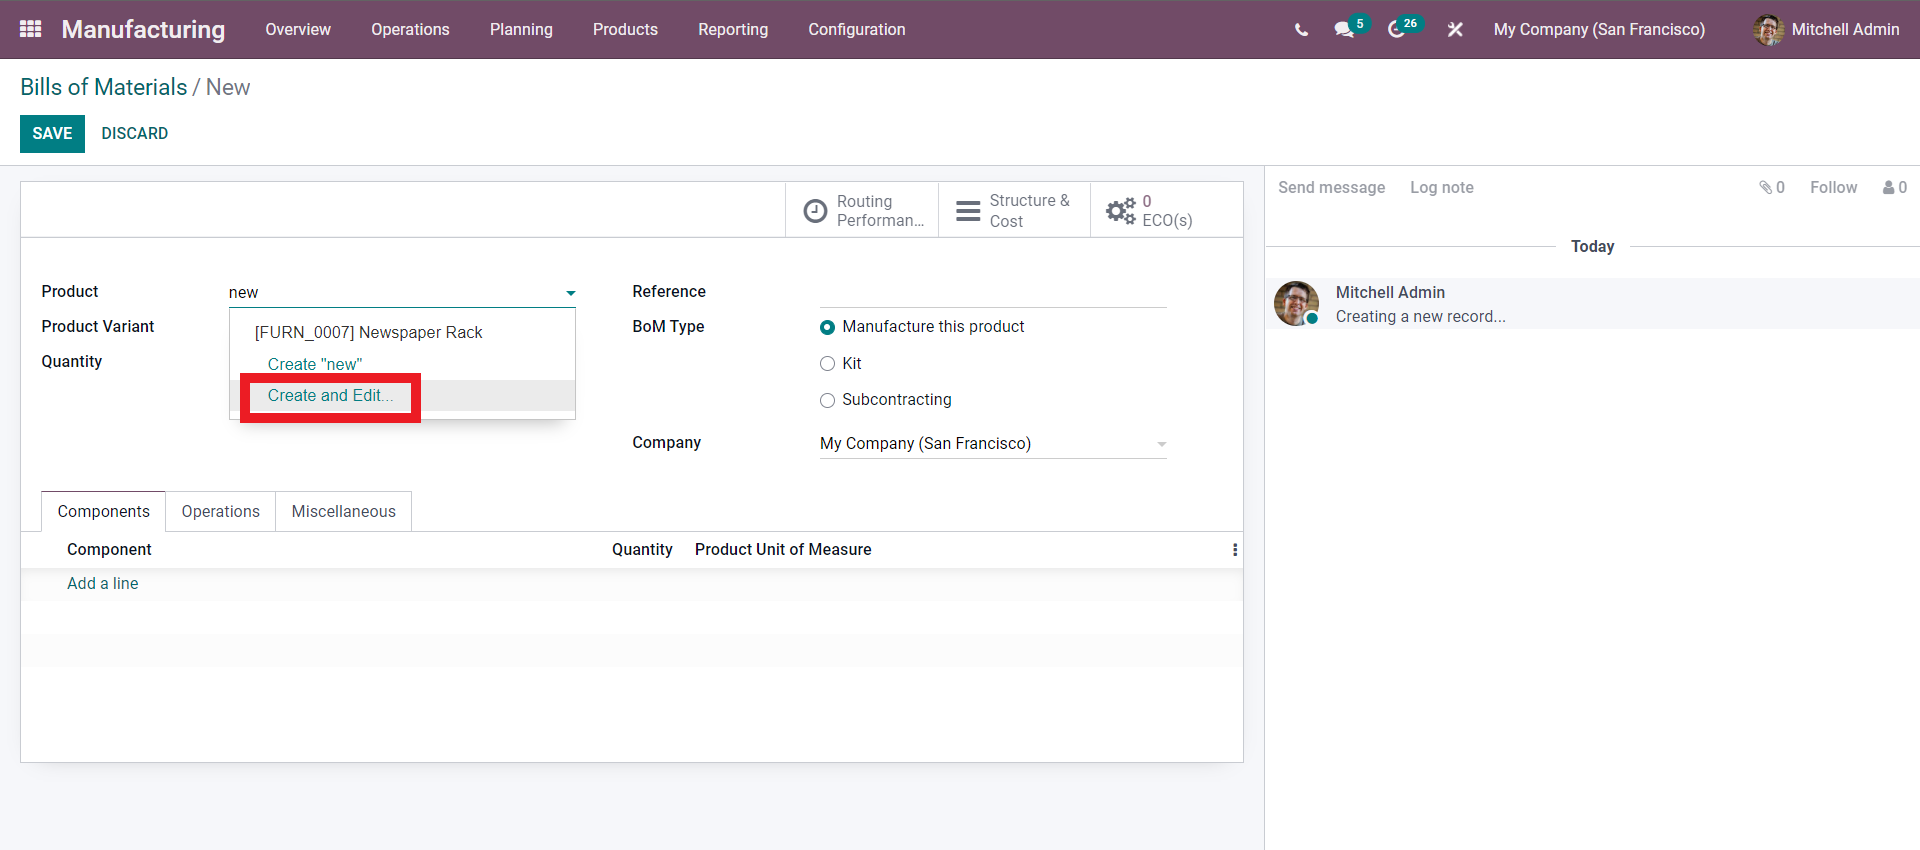Image resolution: width=1920 pixels, height=850 pixels.
Task: Open the apps grid menu icon
Action: 30,29
